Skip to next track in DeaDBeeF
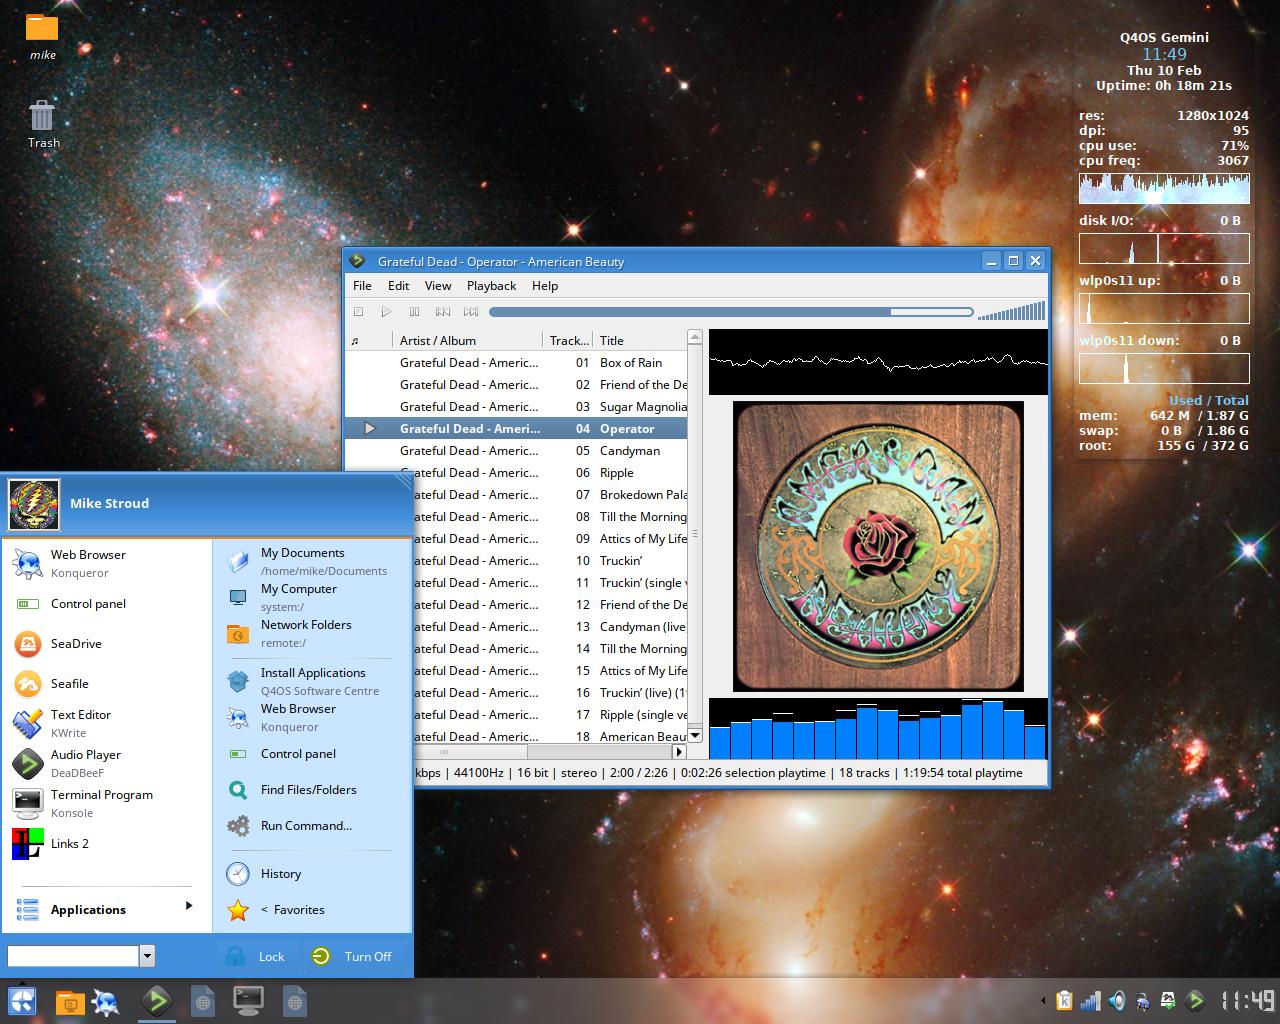This screenshot has height=1024, width=1280. (x=471, y=312)
